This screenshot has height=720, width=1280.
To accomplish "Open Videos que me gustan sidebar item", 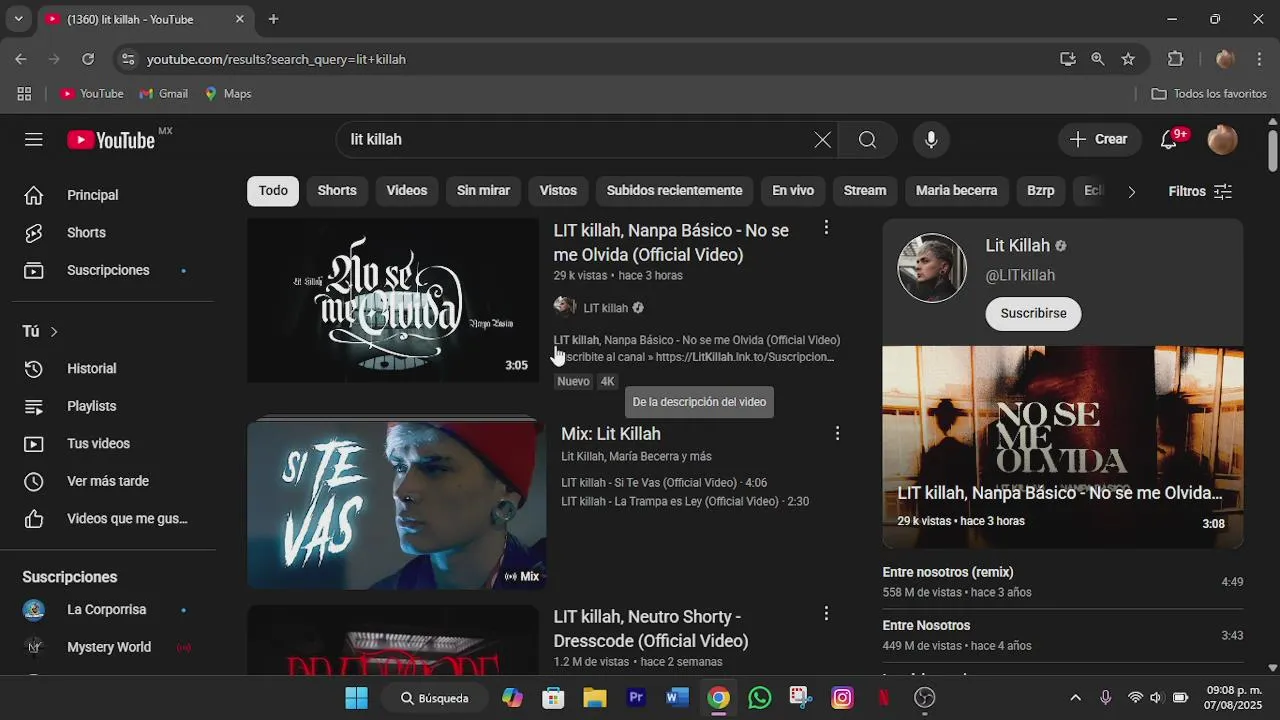I will click(x=108, y=519).
